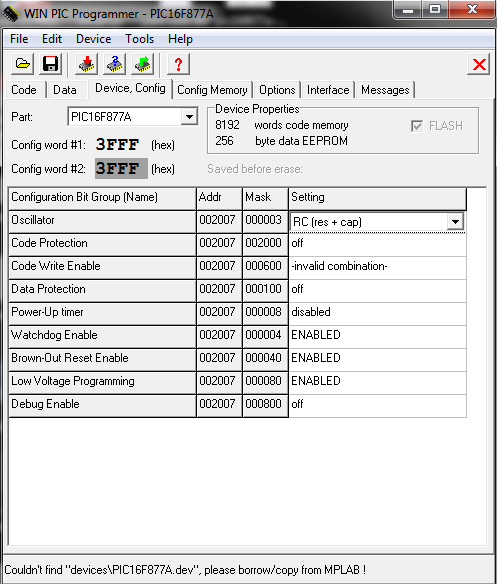The width and height of the screenshot is (497, 584).
Task: Save file using floppy disk icon
Action: click(x=50, y=64)
